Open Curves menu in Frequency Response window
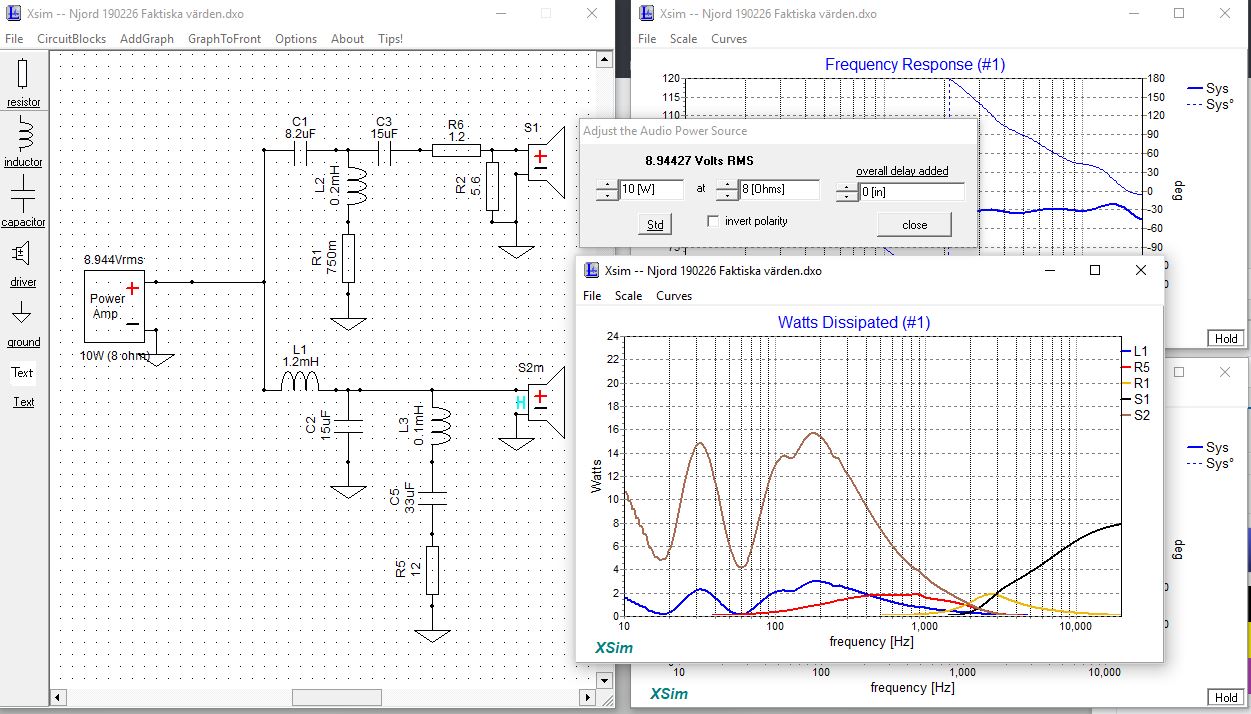This screenshot has width=1251, height=714. (729, 38)
